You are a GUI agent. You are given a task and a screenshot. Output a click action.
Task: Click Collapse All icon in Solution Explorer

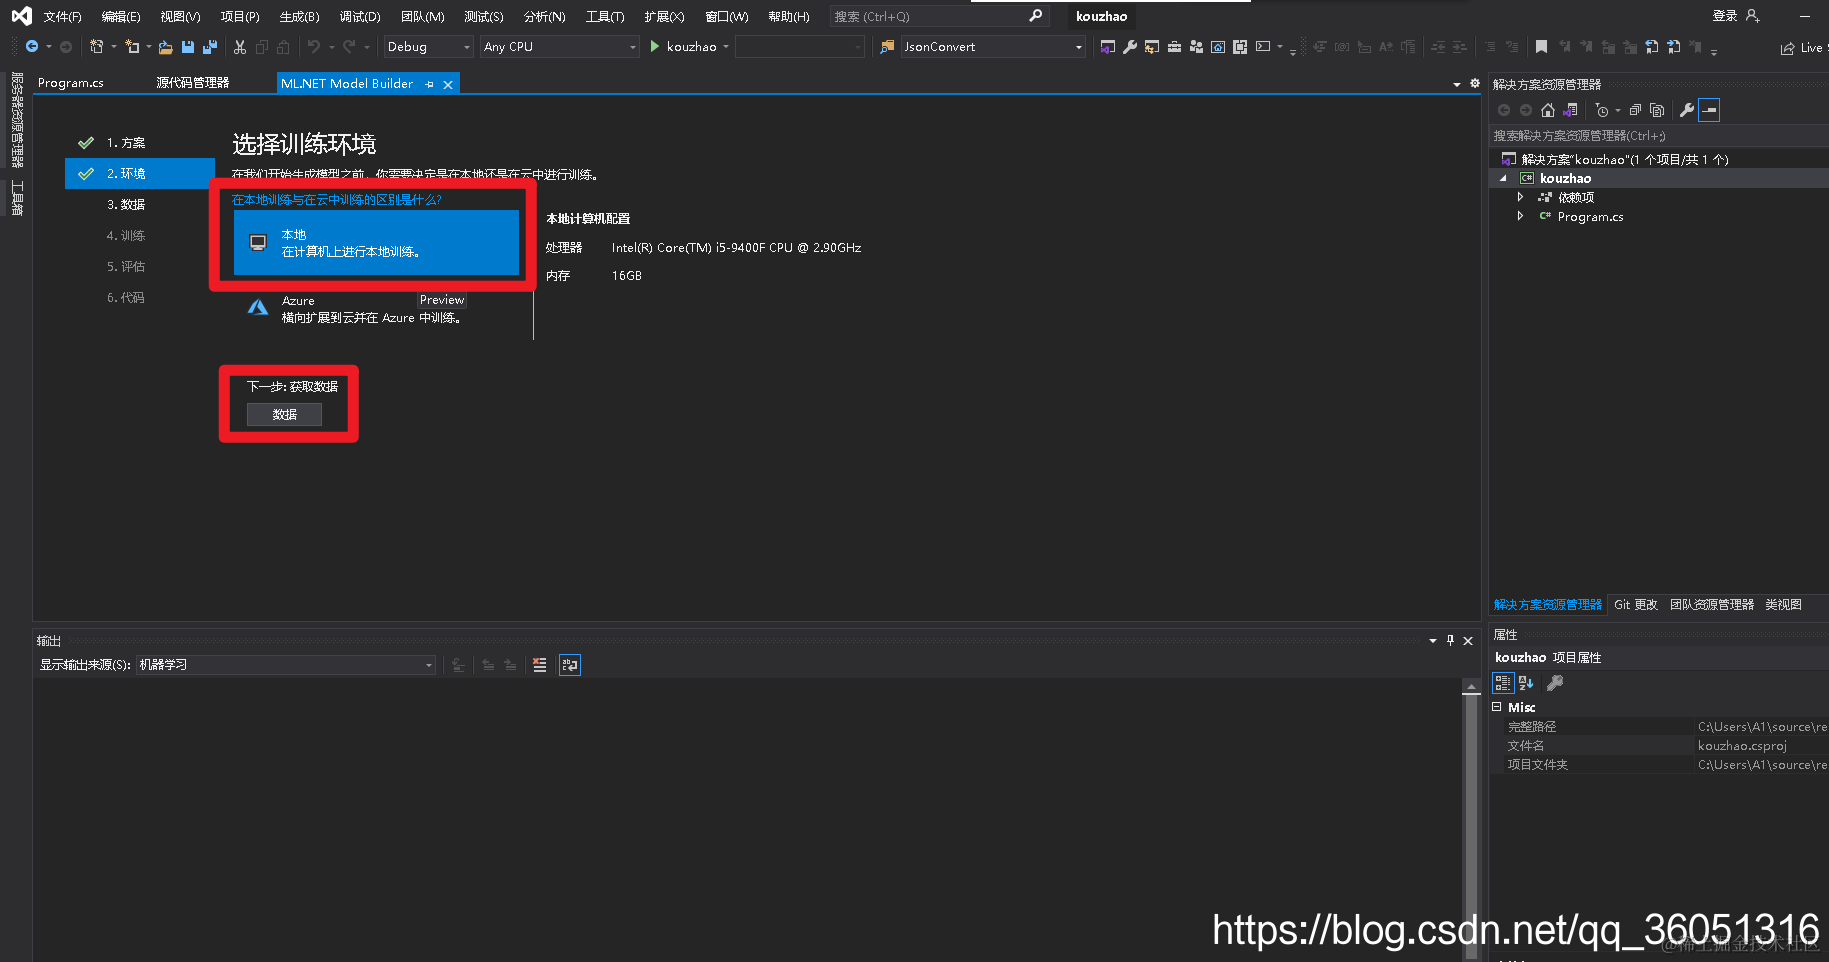point(1635,110)
